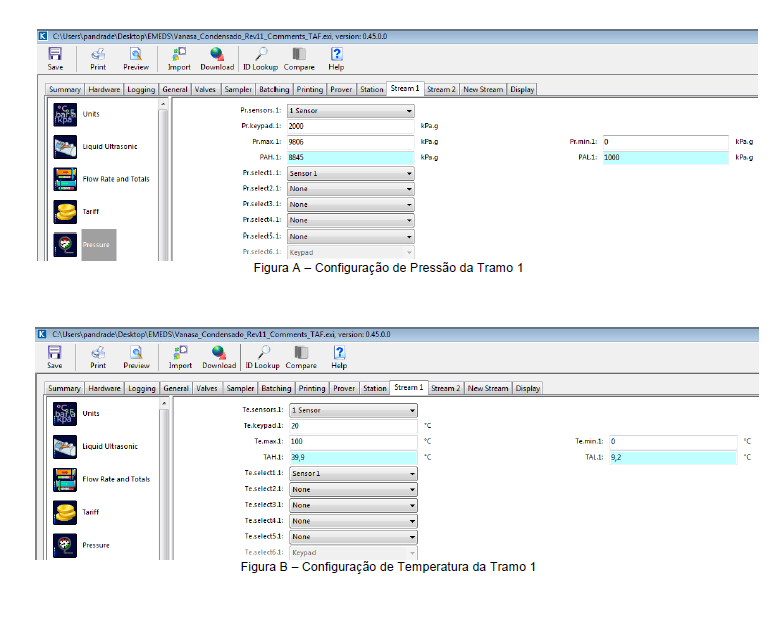Click Te.keypad.1 field showing 20

pos(354,426)
